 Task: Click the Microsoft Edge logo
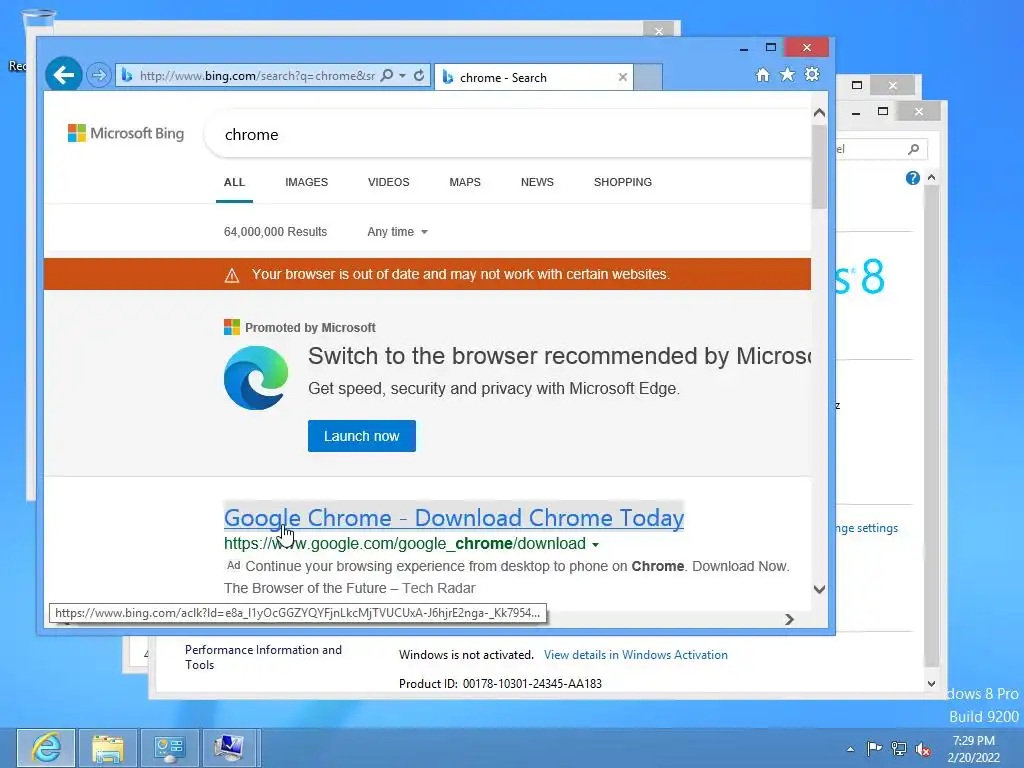[256, 378]
